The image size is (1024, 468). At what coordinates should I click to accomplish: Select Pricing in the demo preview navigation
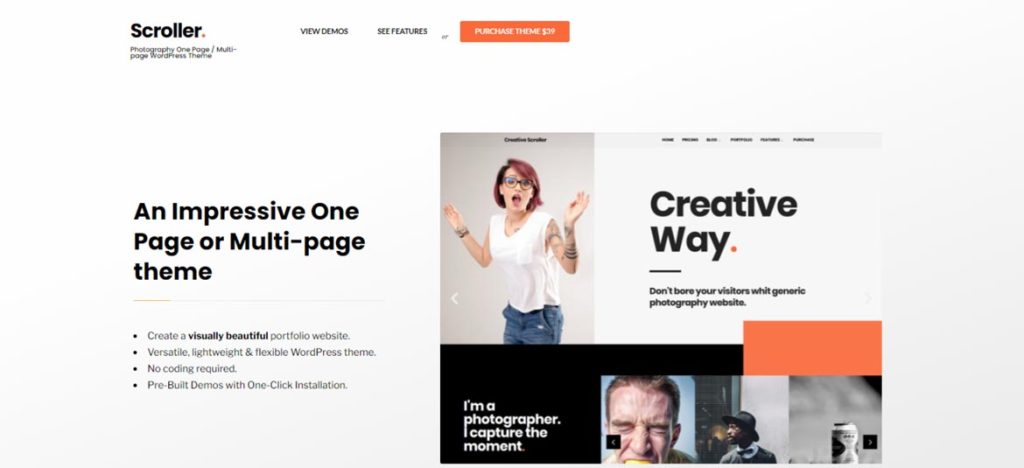690,140
